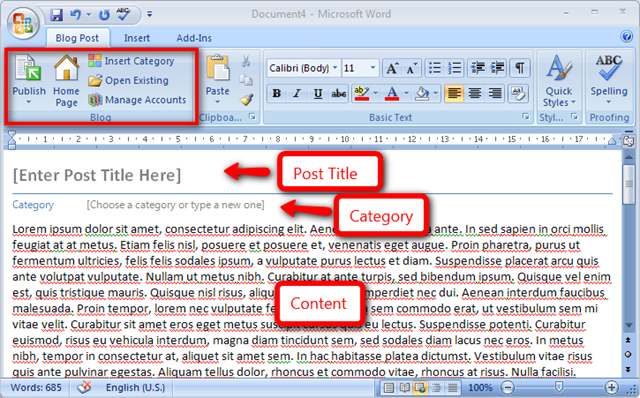
Task: Toggle Strikethrough formatting
Action: pos(338,93)
